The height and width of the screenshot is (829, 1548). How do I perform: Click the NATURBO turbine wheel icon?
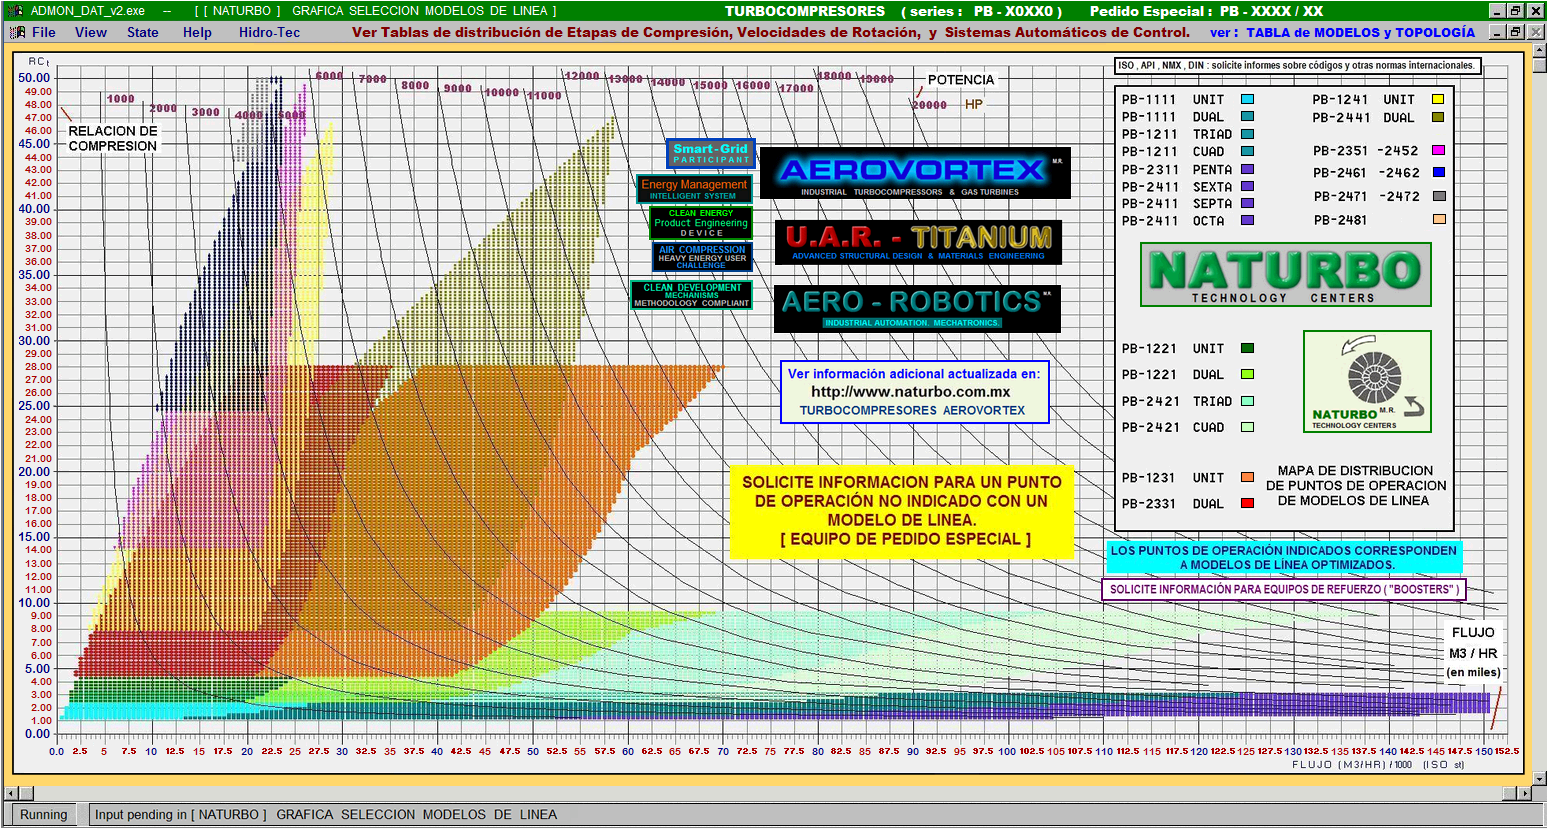pyautogui.click(x=1367, y=382)
